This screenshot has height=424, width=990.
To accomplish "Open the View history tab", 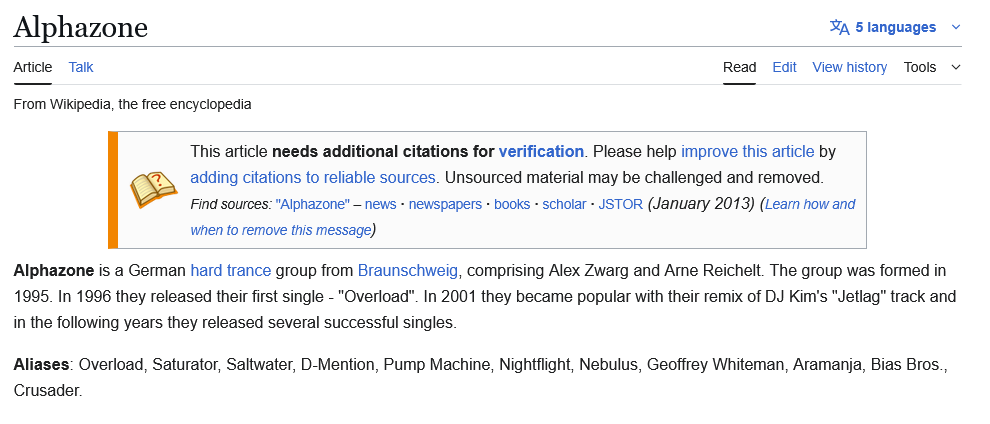I will point(849,67).
